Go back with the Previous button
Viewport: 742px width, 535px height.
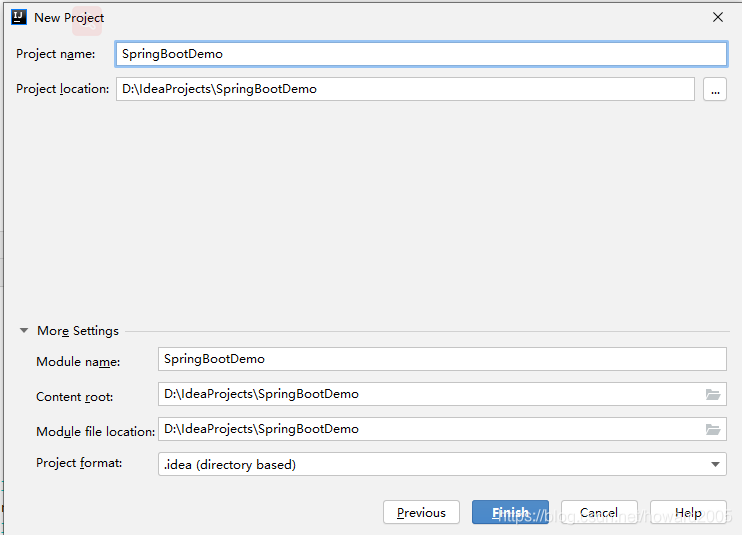[421, 512]
